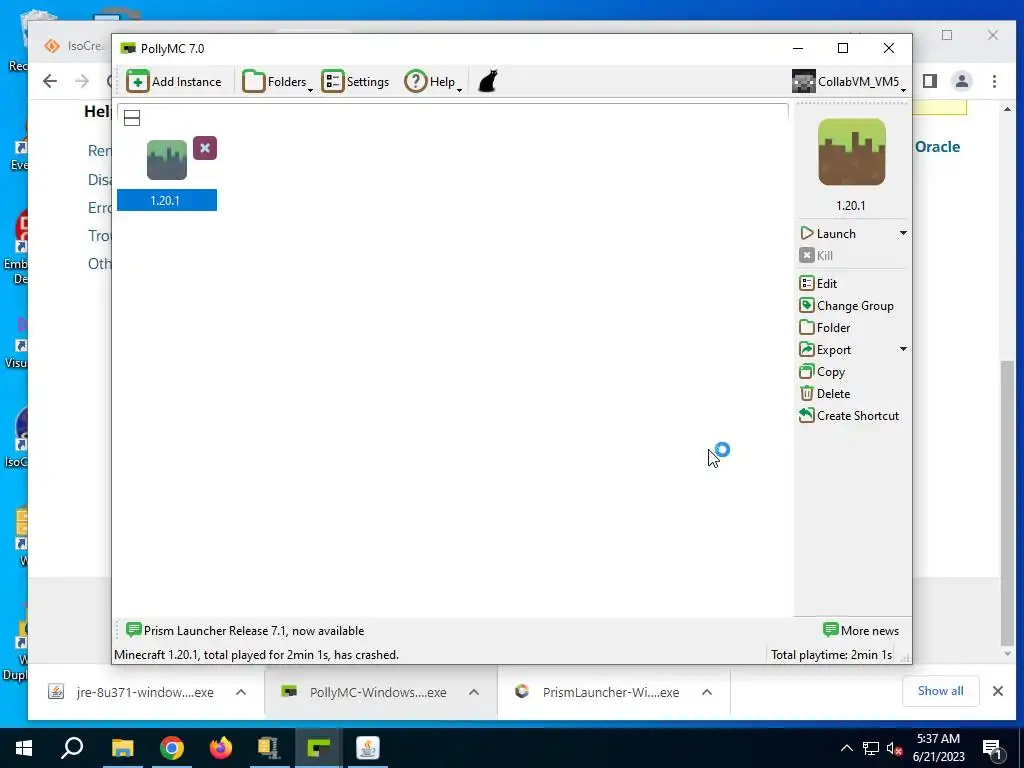Open the Windows Start menu

click(x=24, y=748)
